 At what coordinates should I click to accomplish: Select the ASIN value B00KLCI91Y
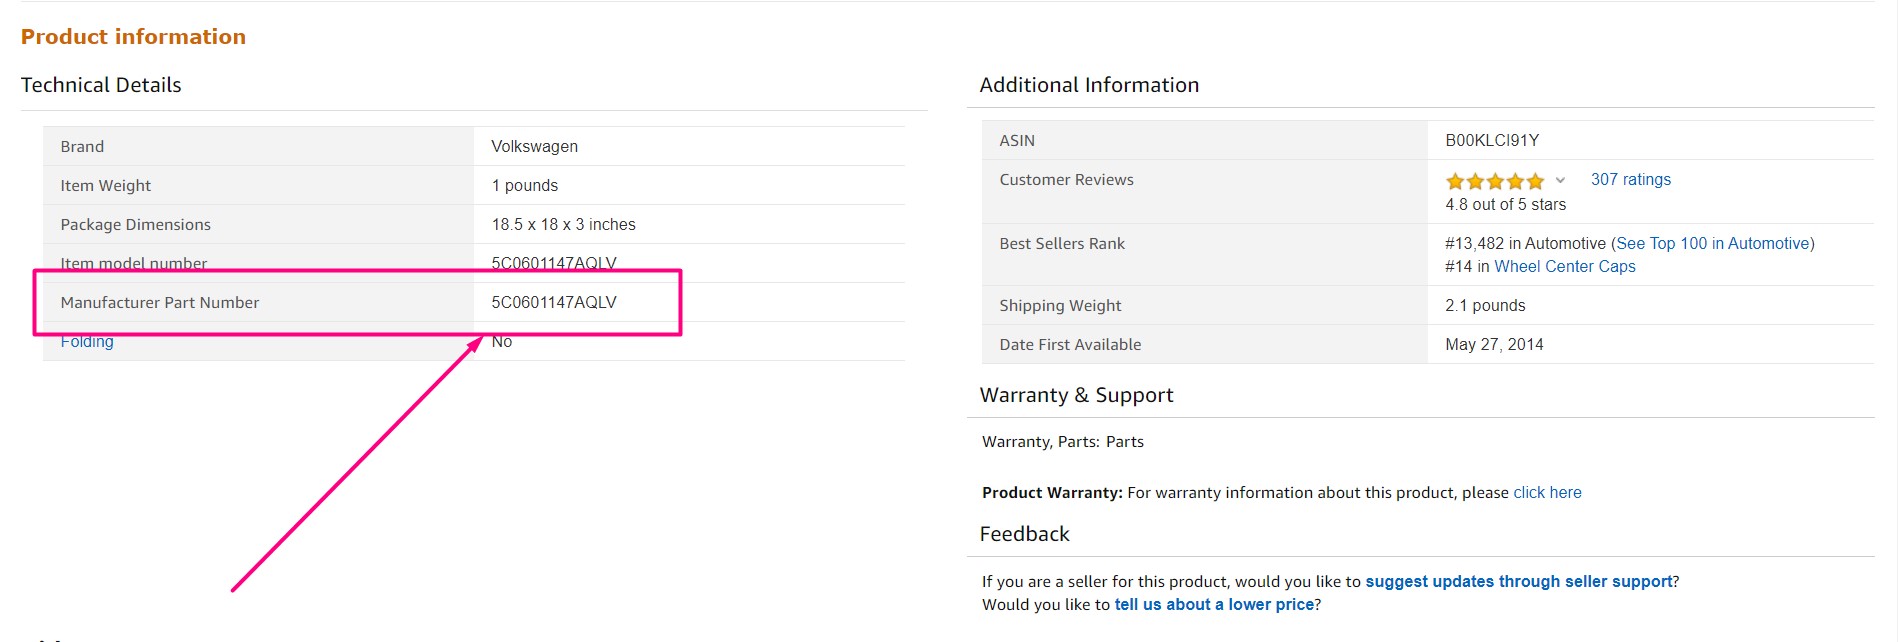(x=1492, y=141)
